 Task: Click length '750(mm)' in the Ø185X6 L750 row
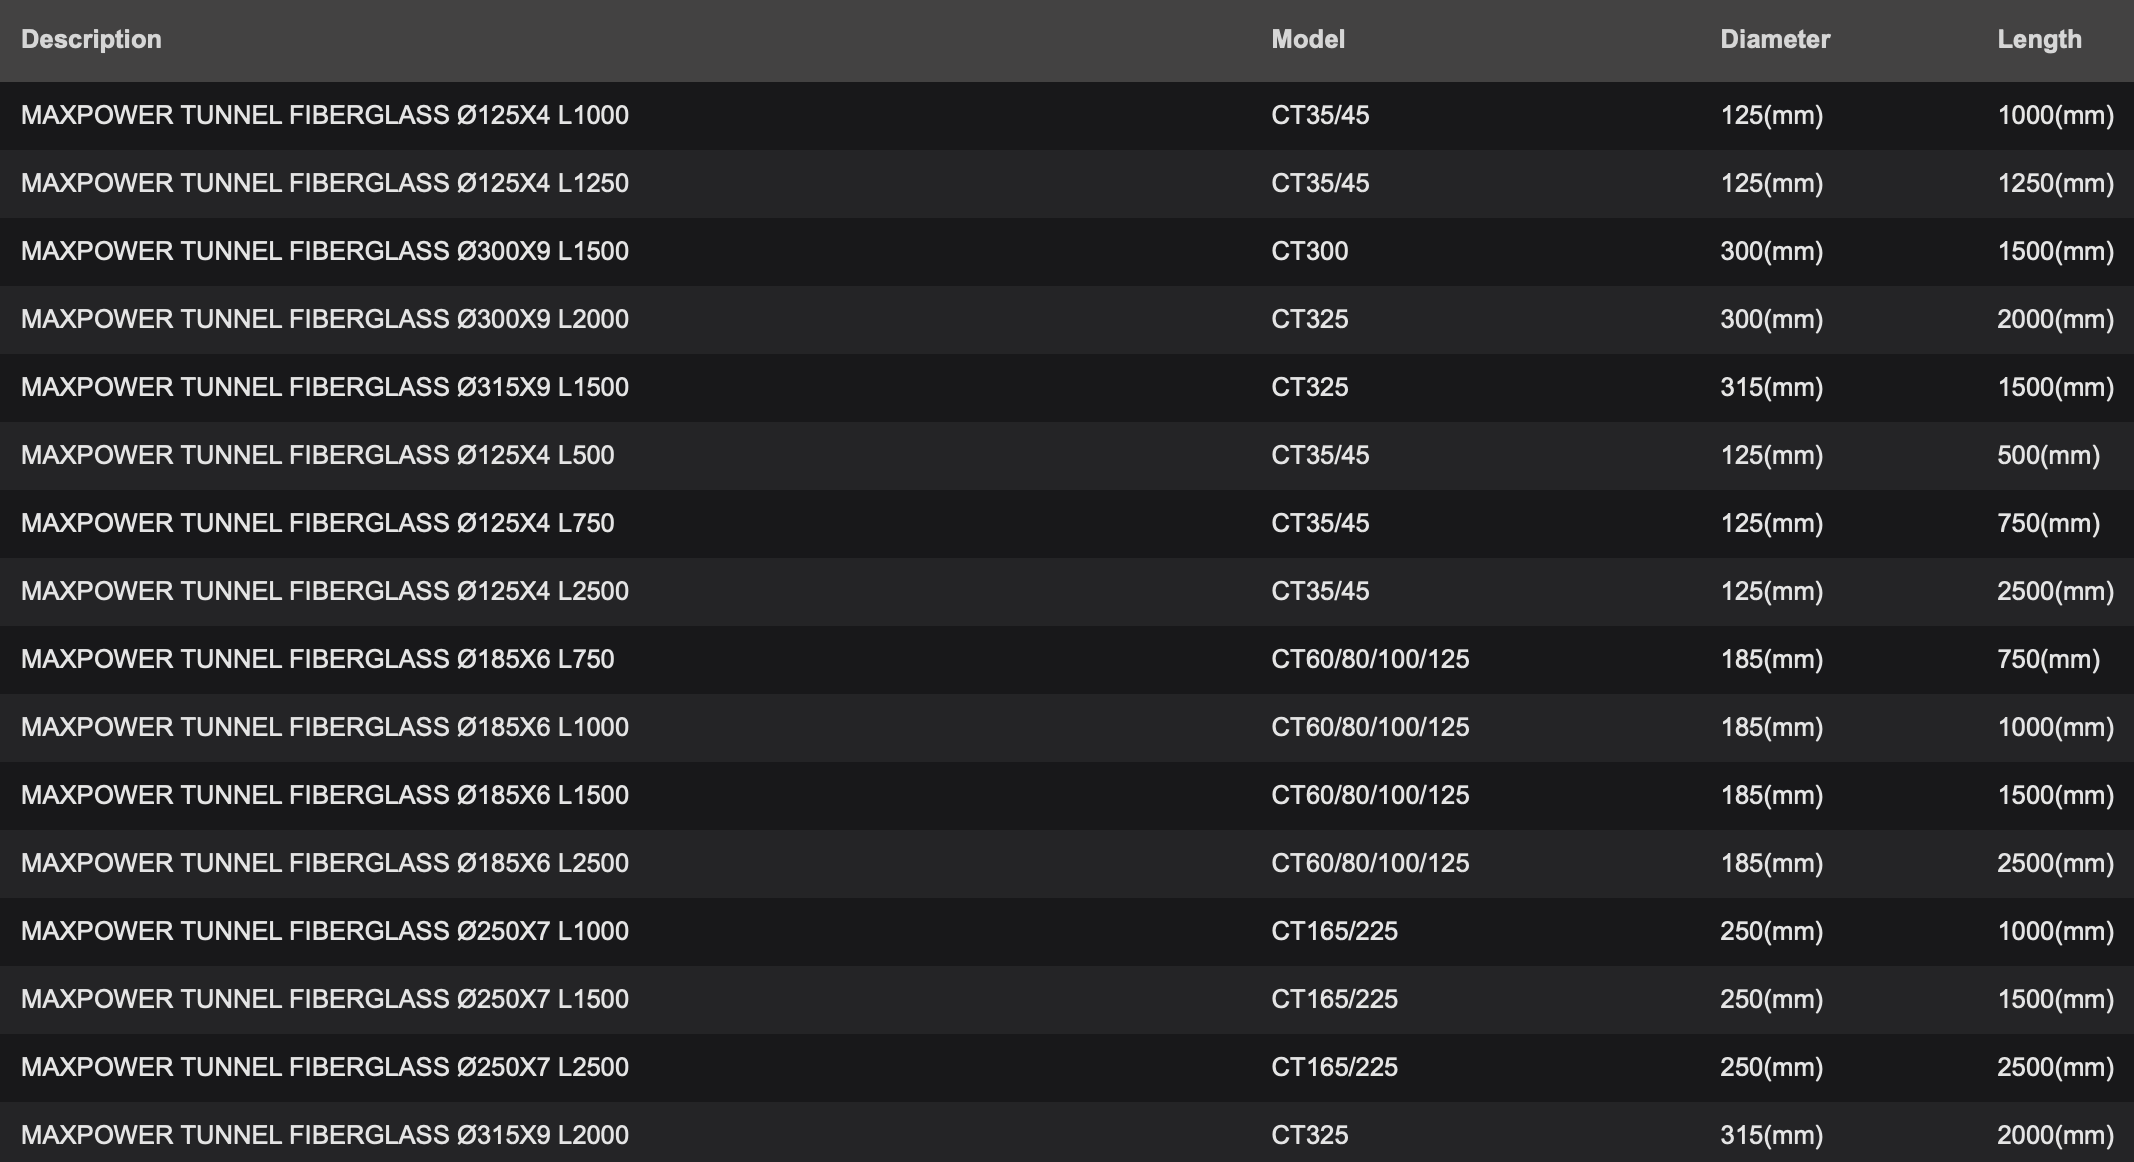(2049, 659)
